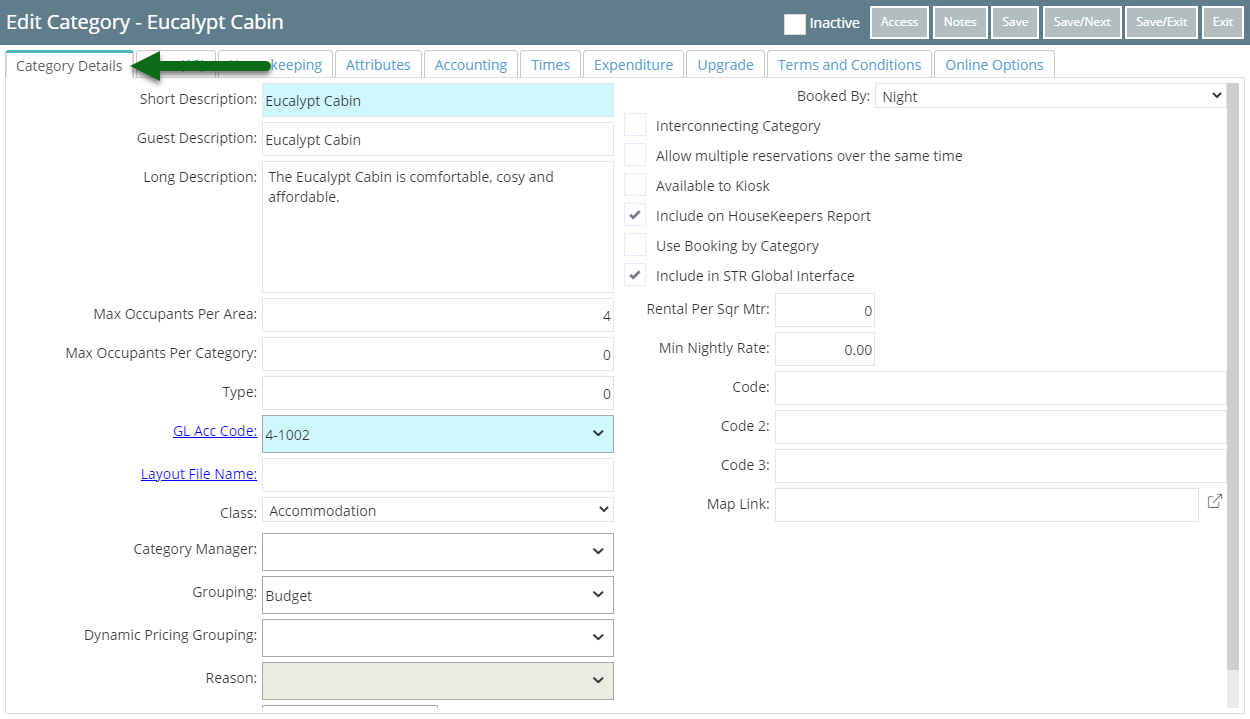Uncheck Include on HouseKeepers Report
The height and width of the screenshot is (719, 1250).
pos(635,215)
